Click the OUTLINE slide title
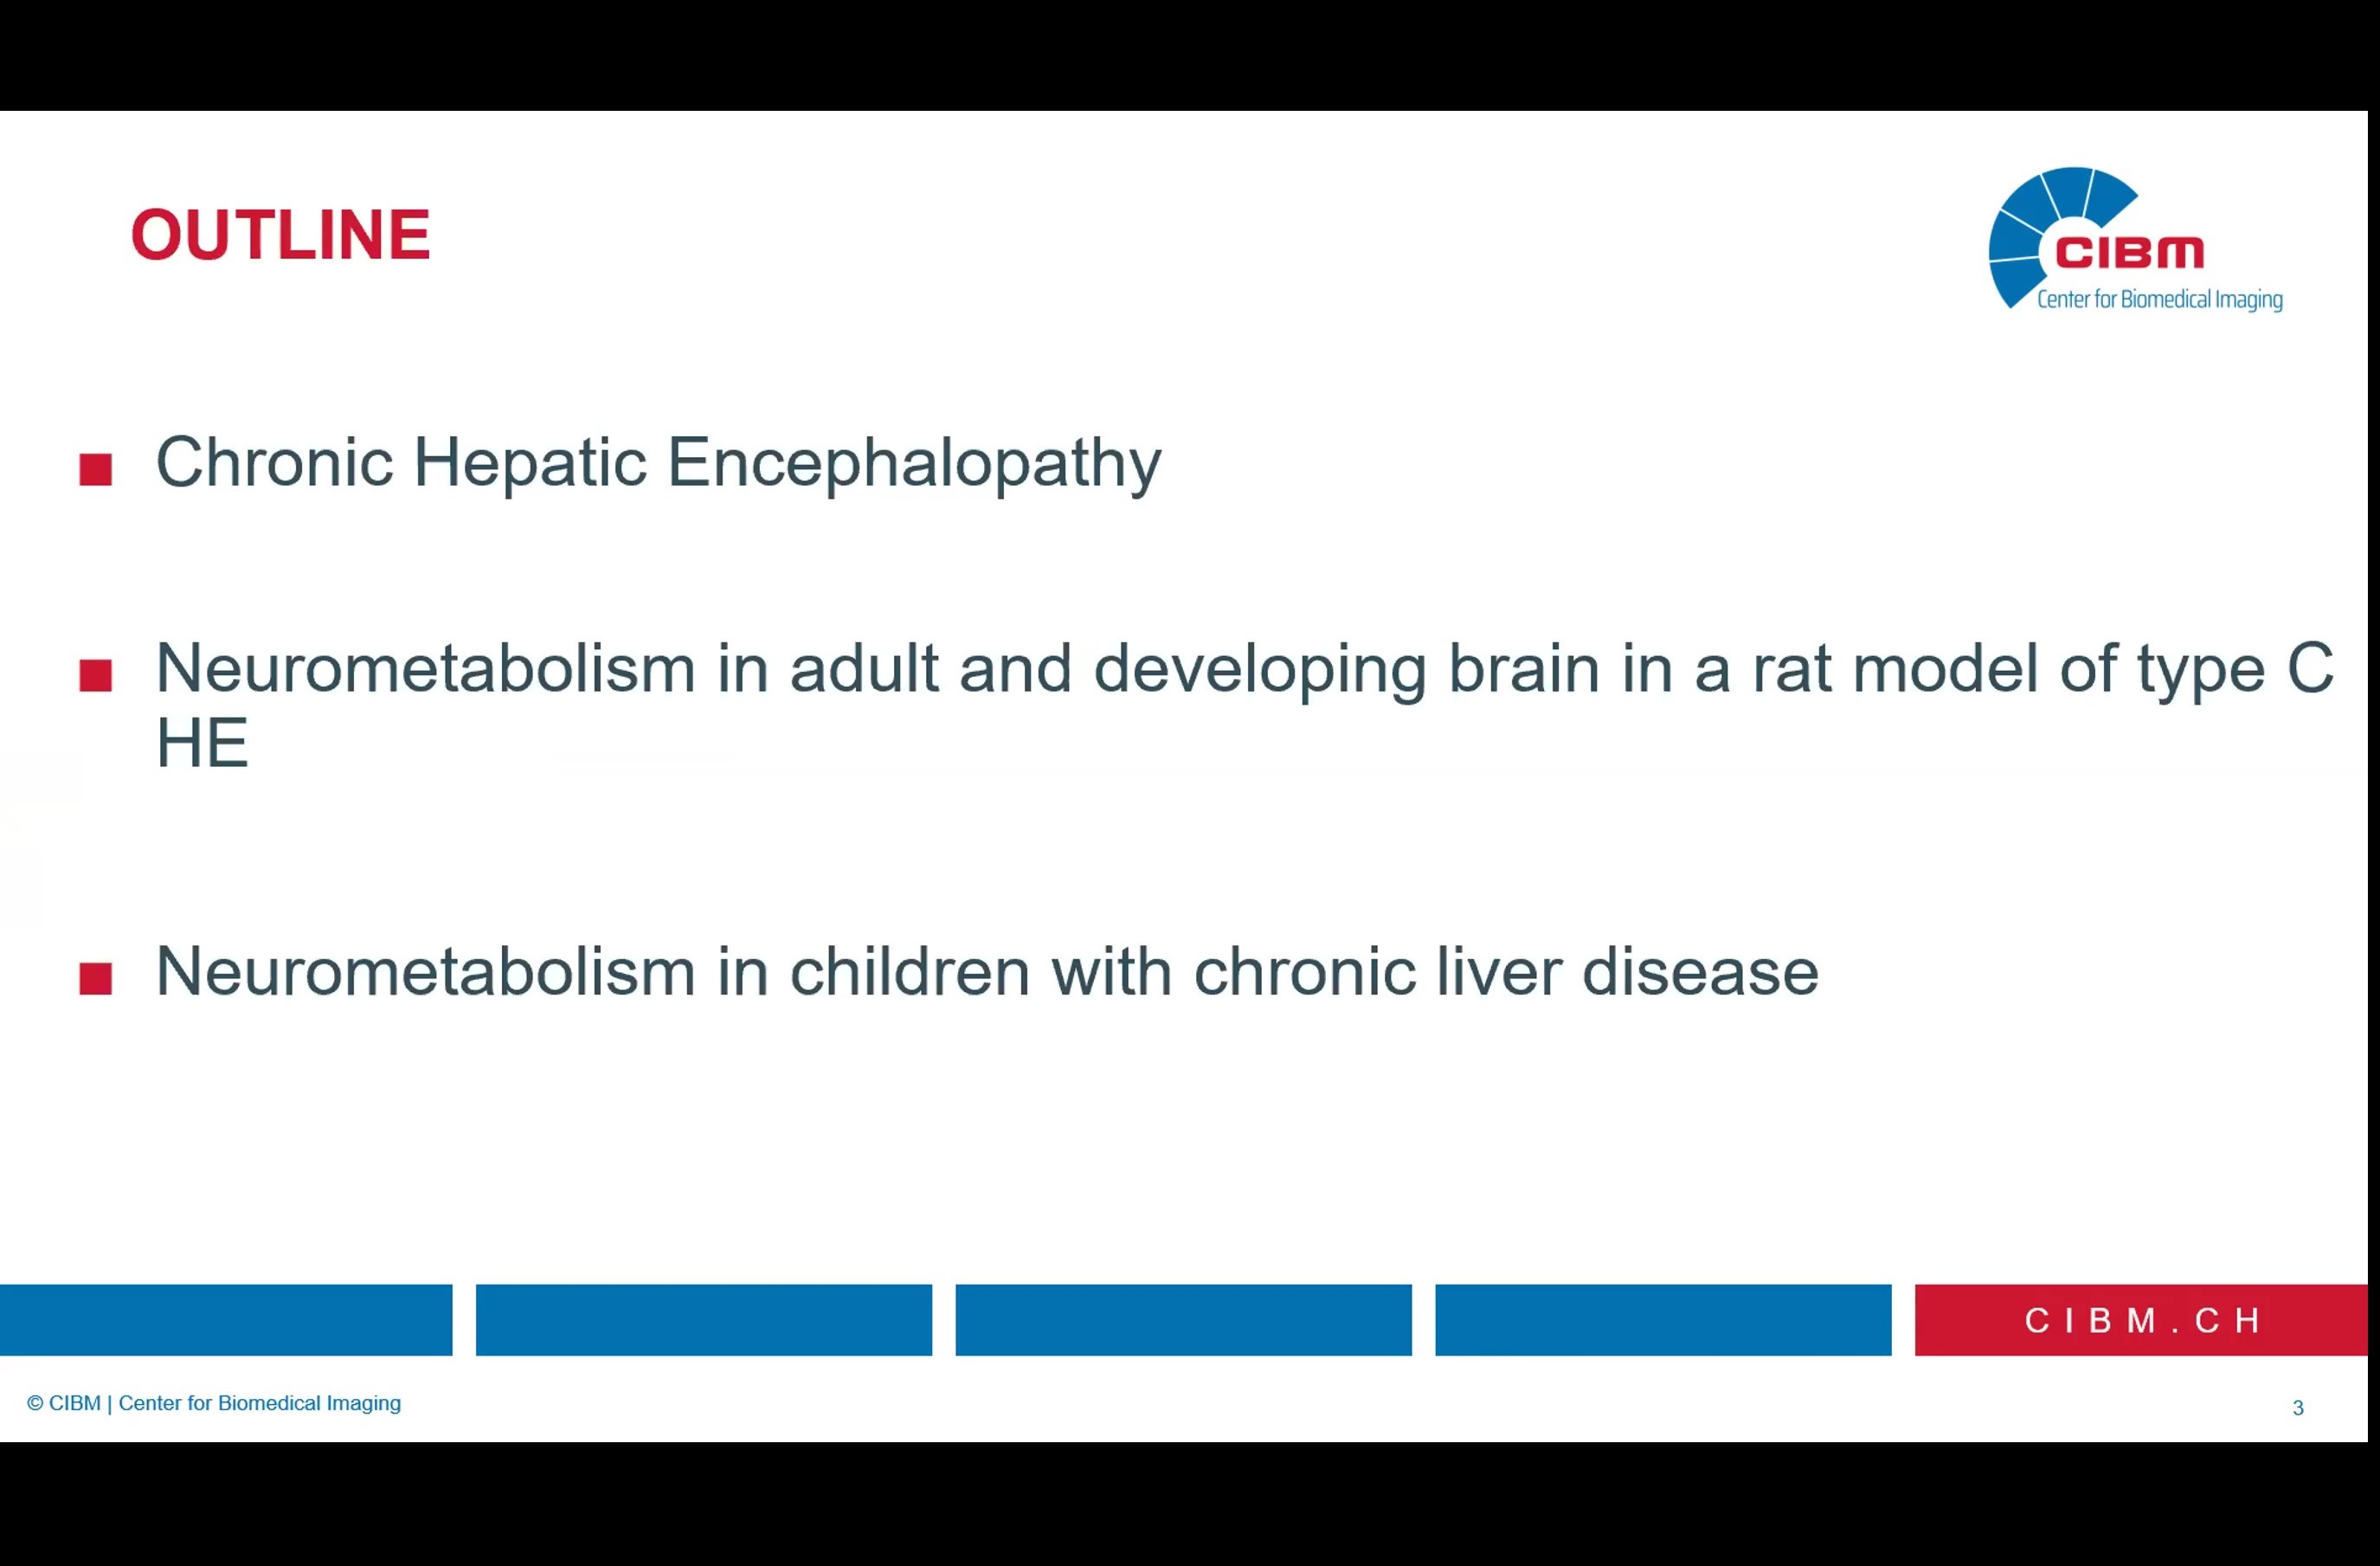The height and width of the screenshot is (1566, 2380). click(280, 236)
